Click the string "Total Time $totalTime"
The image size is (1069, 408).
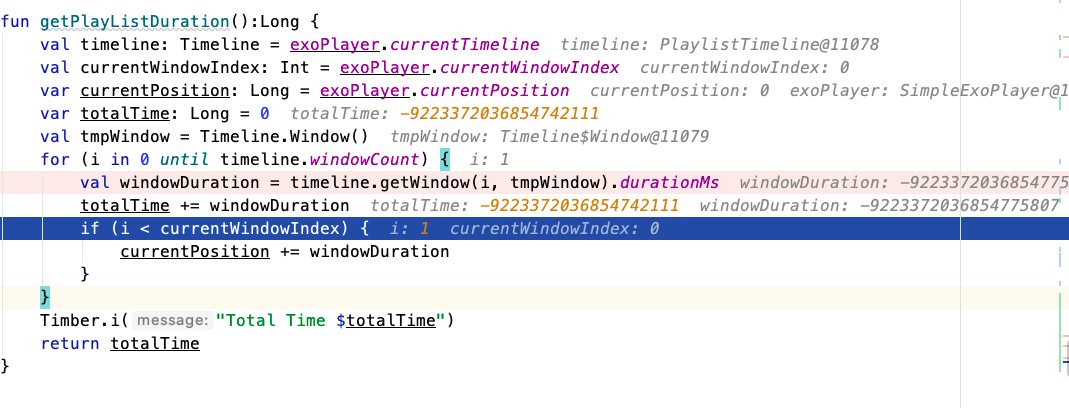[330, 320]
